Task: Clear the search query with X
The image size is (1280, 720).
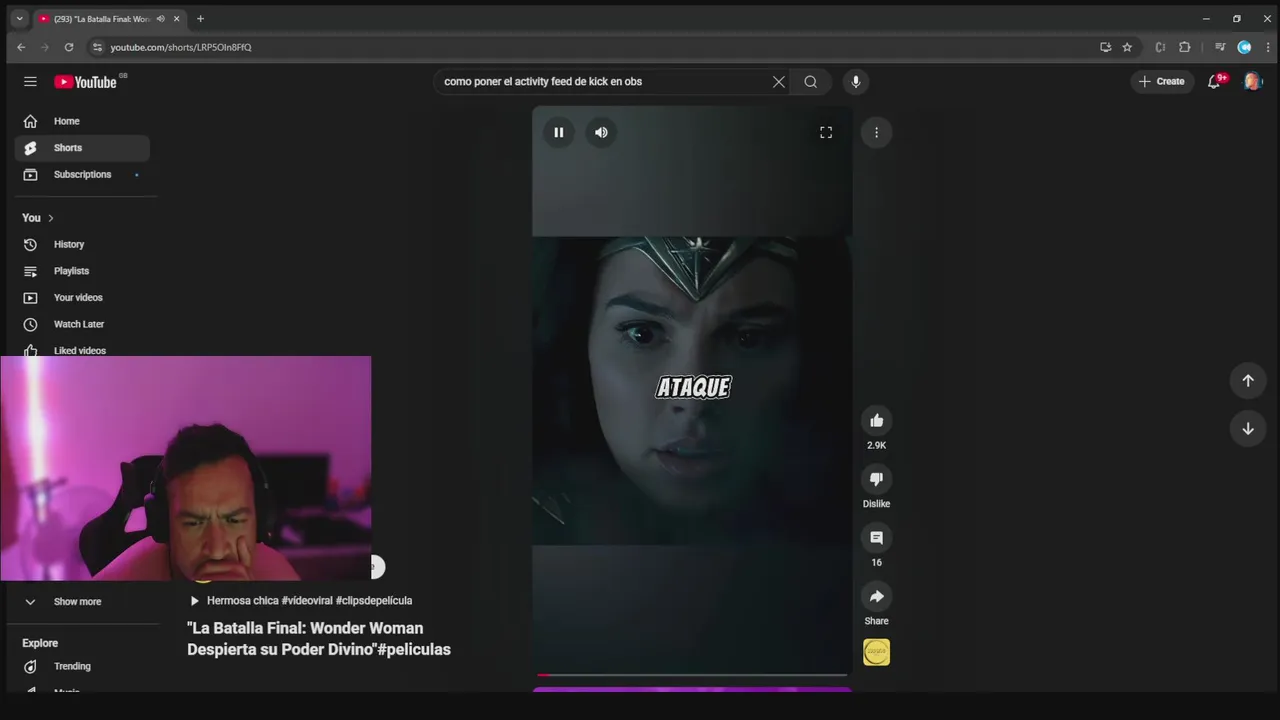Action: pyautogui.click(x=779, y=82)
